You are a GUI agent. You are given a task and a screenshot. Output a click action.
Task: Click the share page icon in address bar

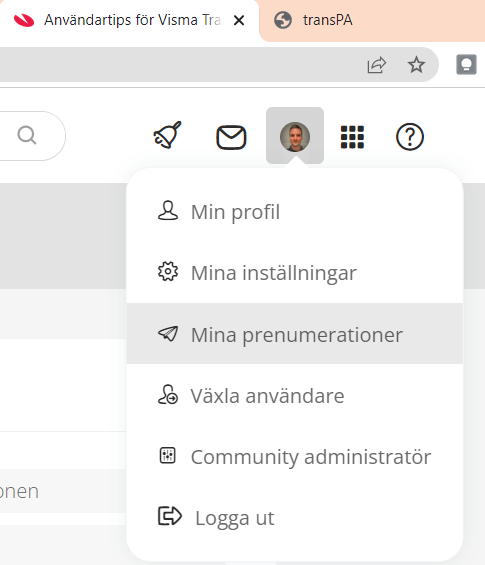coord(377,65)
